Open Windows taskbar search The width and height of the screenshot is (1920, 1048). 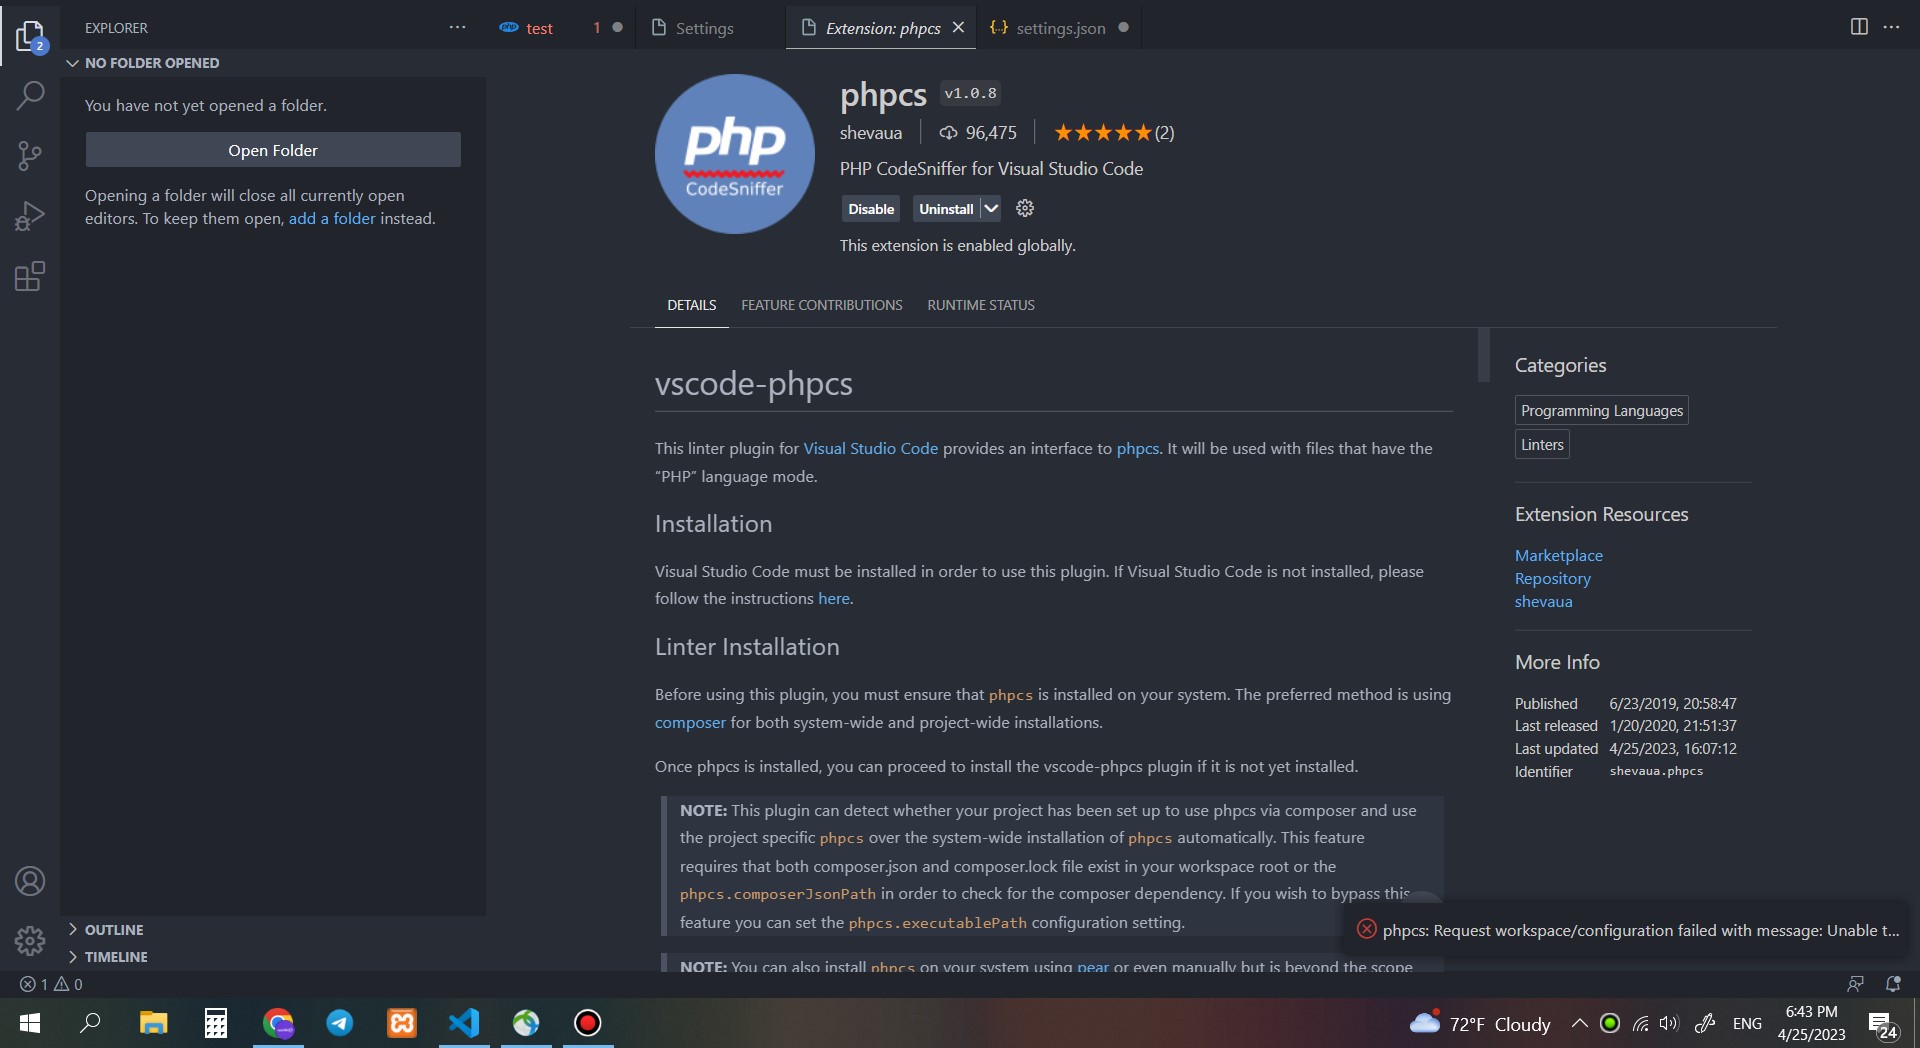click(x=90, y=1023)
